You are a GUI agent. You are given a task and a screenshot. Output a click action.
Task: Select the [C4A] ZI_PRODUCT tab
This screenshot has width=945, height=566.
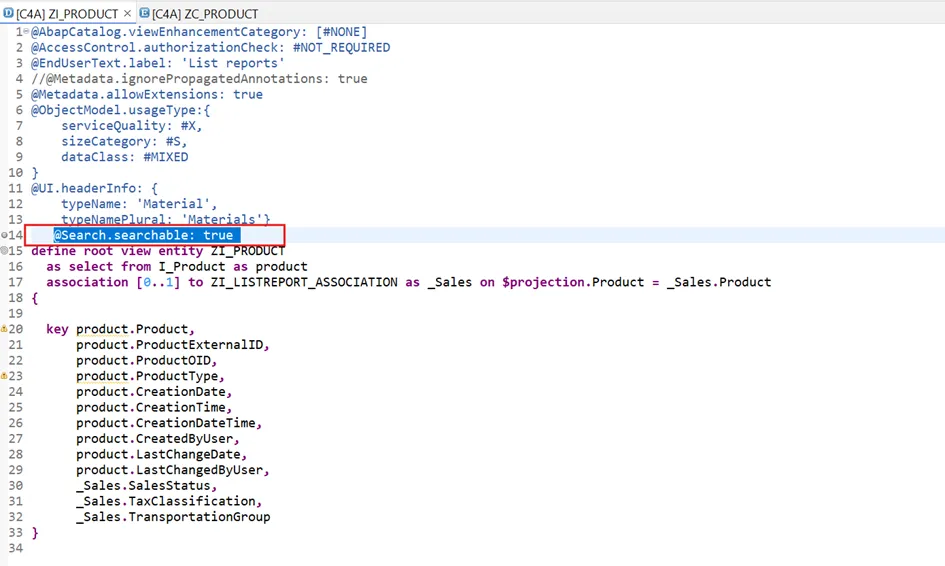pyautogui.click(x=66, y=13)
